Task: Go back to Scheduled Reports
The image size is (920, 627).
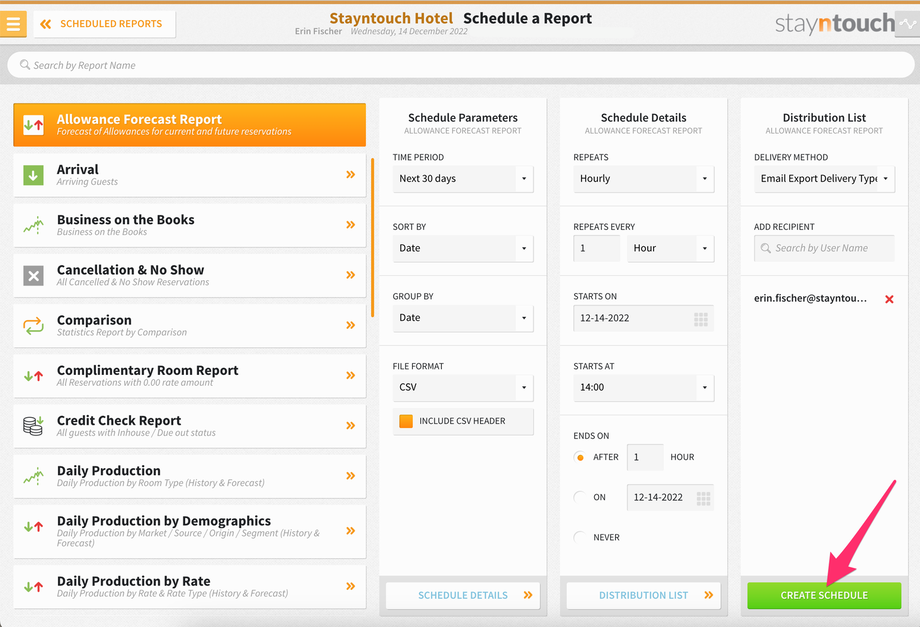Action: pos(104,24)
